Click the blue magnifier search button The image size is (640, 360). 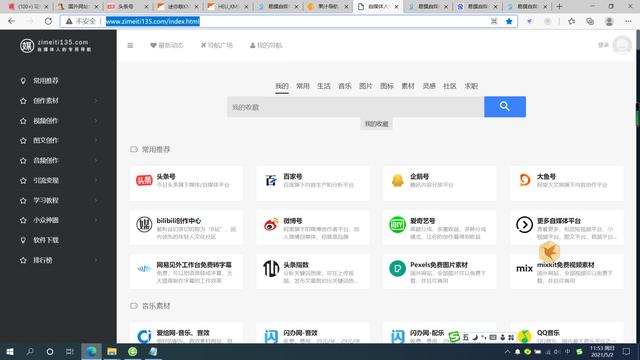coord(505,107)
